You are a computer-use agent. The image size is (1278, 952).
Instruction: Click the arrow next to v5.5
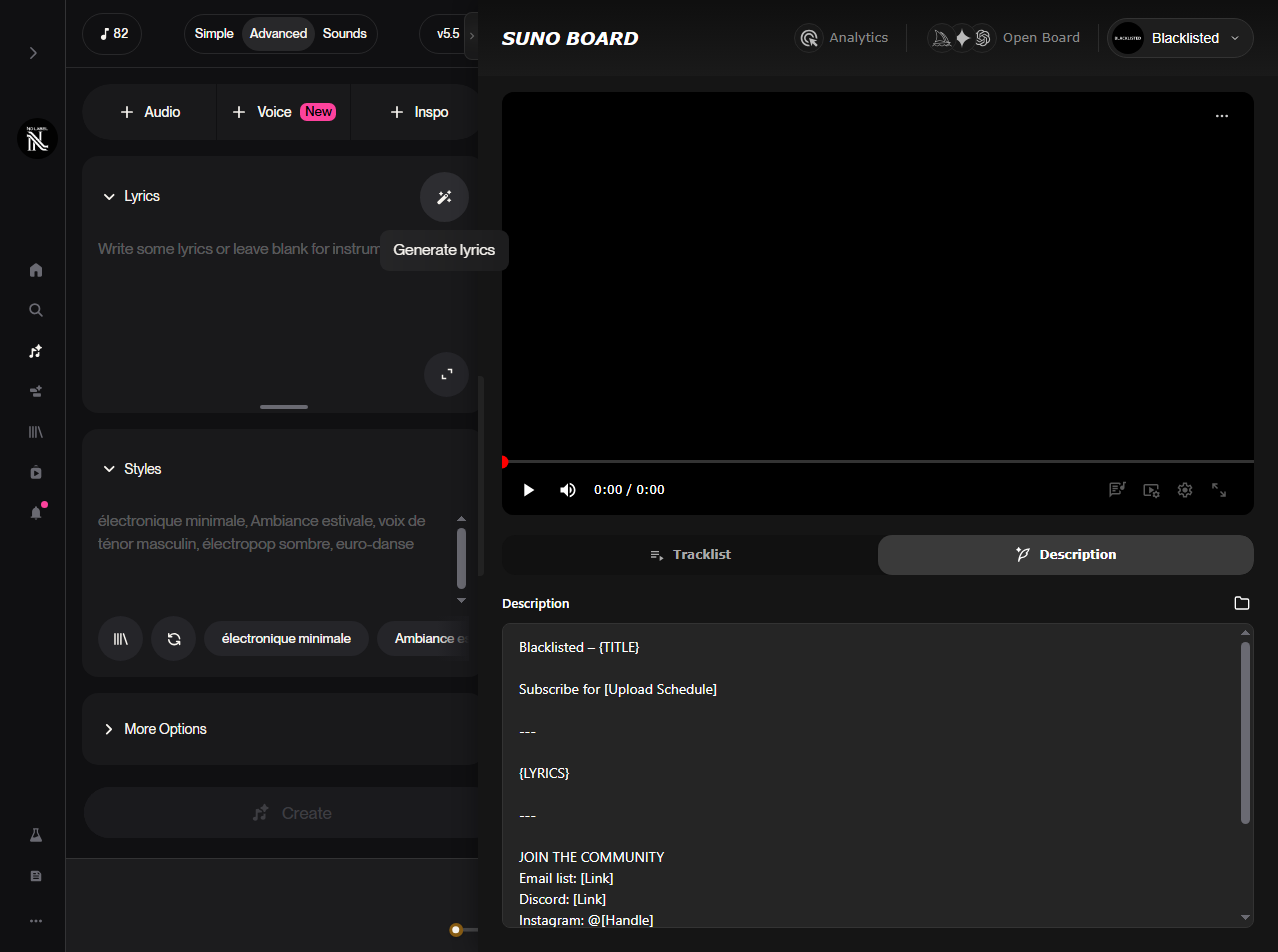(471, 35)
